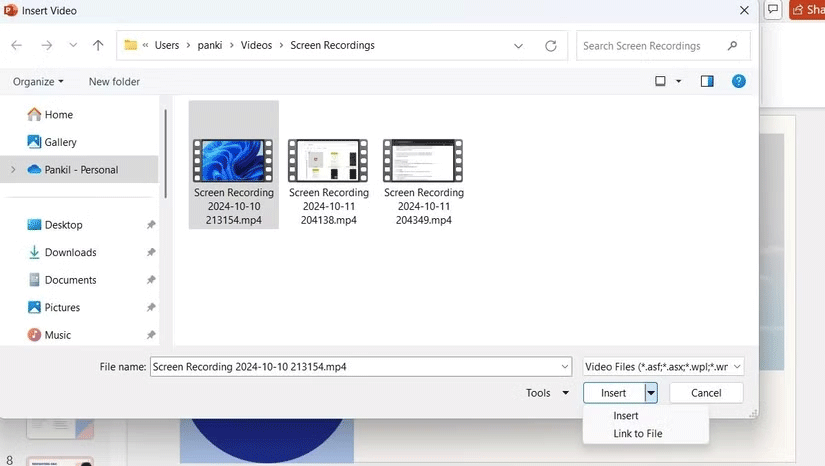Expand the Pankil - Personal tree node
The image size is (825, 466).
tap(13, 170)
